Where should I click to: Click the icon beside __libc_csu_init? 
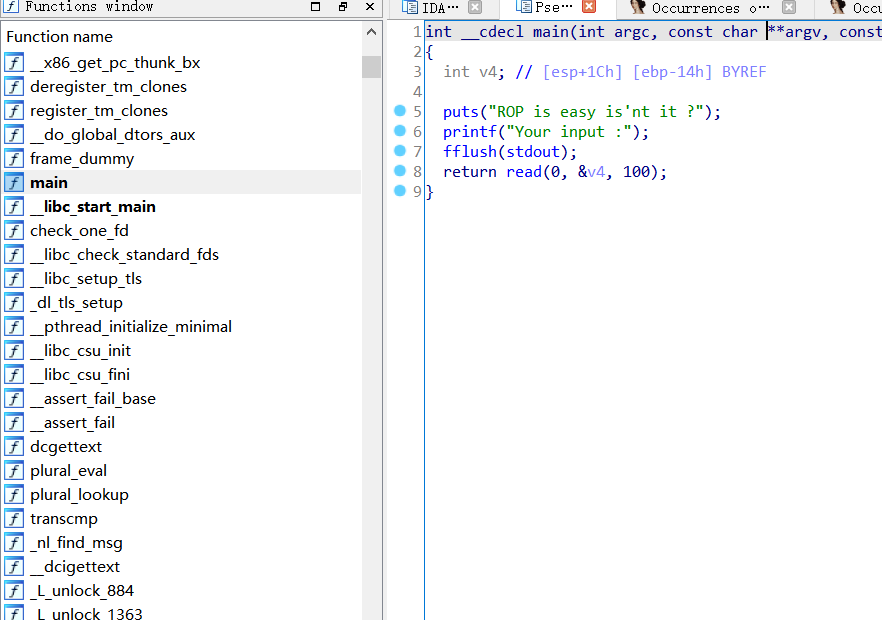14,351
